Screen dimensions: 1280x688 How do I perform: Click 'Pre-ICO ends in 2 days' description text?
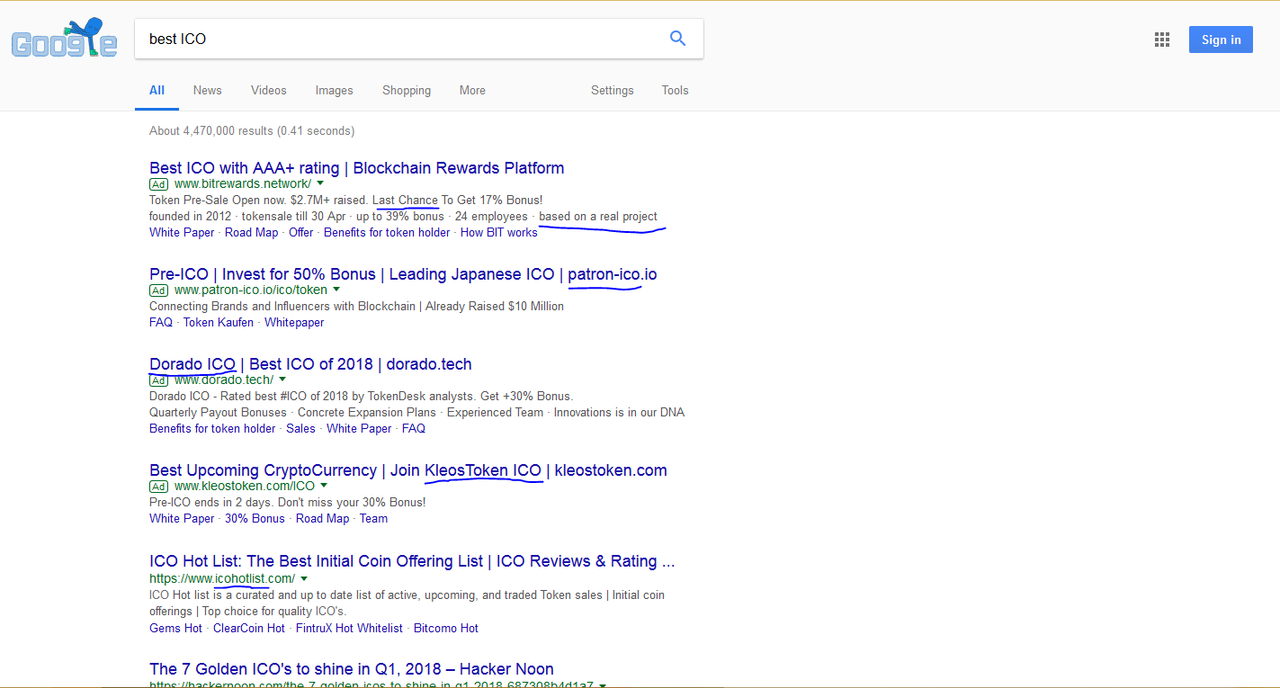click(287, 502)
